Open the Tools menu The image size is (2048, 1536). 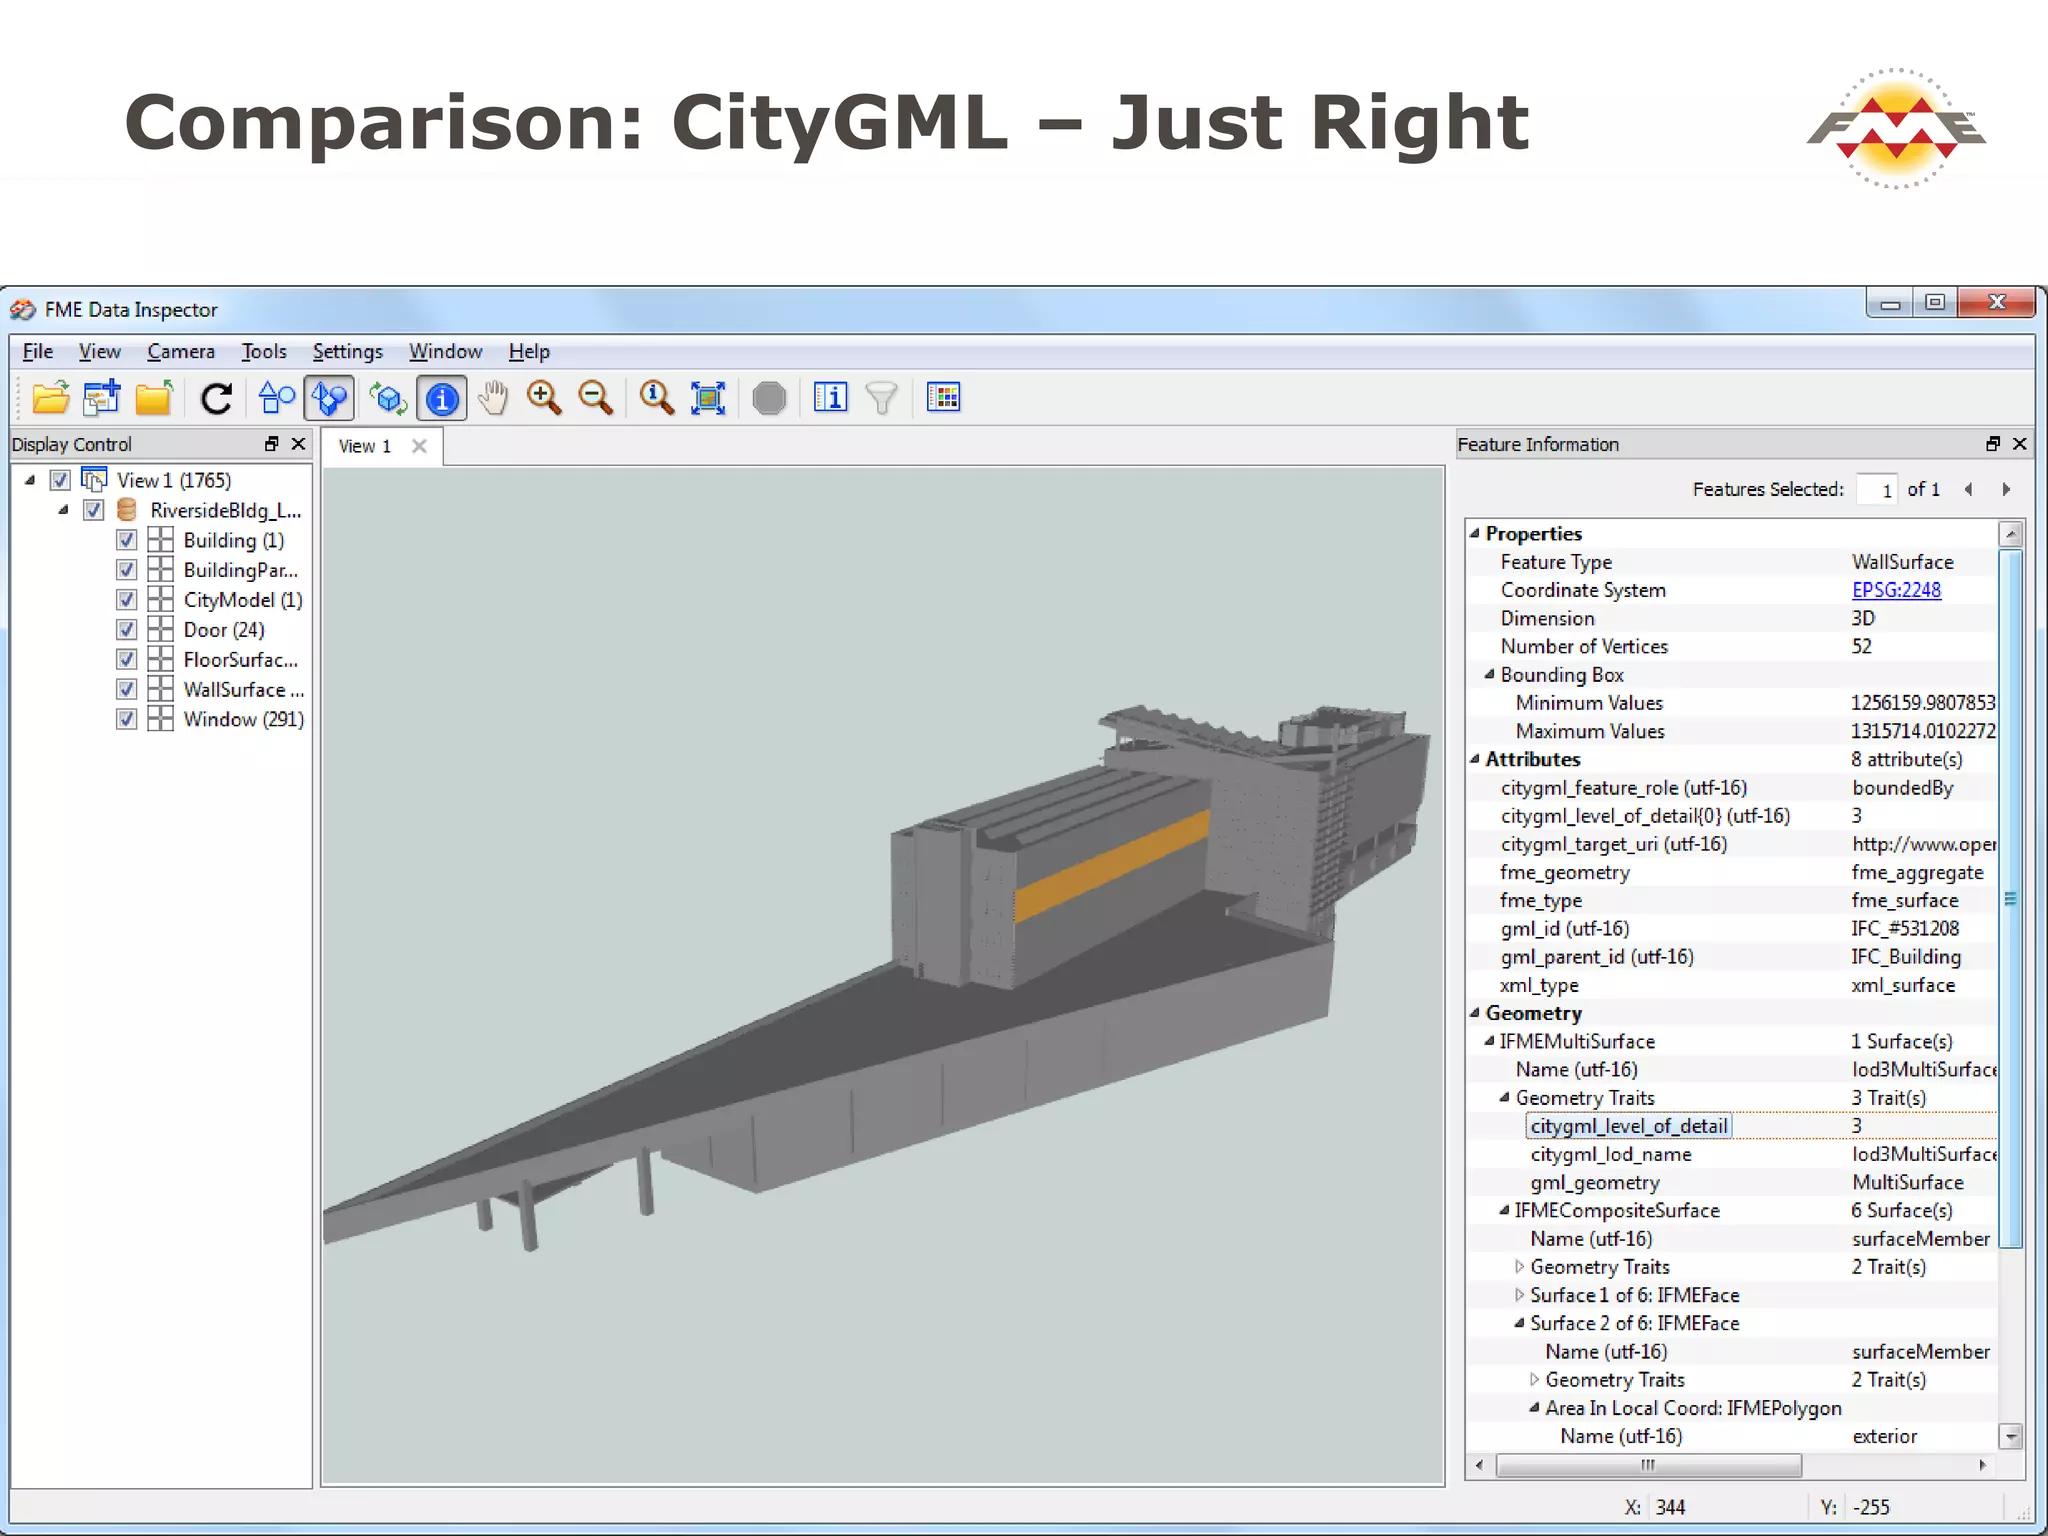pyautogui.click(x=264, y=352)
